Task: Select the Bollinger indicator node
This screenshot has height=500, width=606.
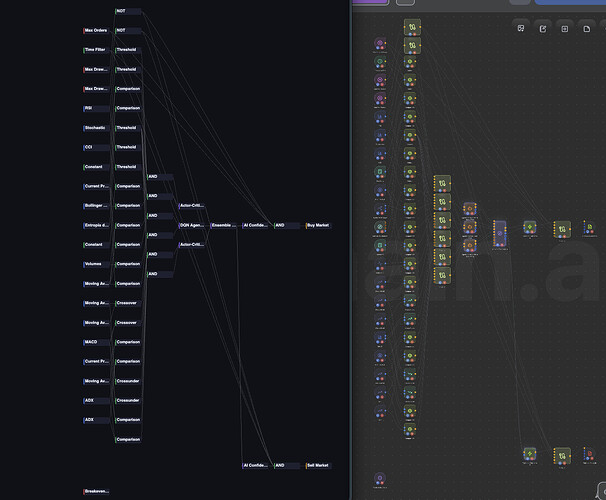Action: pyautogui.click(x=96, y=205)
